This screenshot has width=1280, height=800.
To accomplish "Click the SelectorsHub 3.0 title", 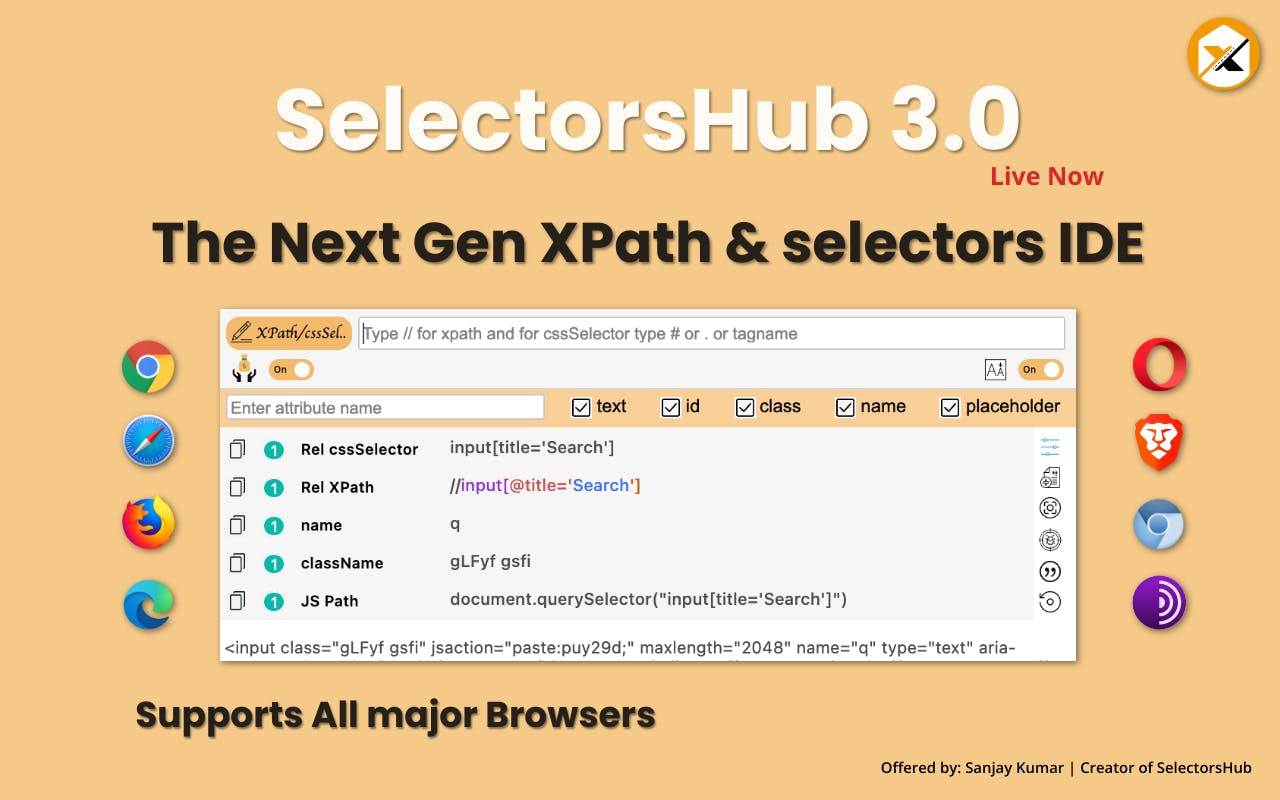I will click(x=648, y=119).
